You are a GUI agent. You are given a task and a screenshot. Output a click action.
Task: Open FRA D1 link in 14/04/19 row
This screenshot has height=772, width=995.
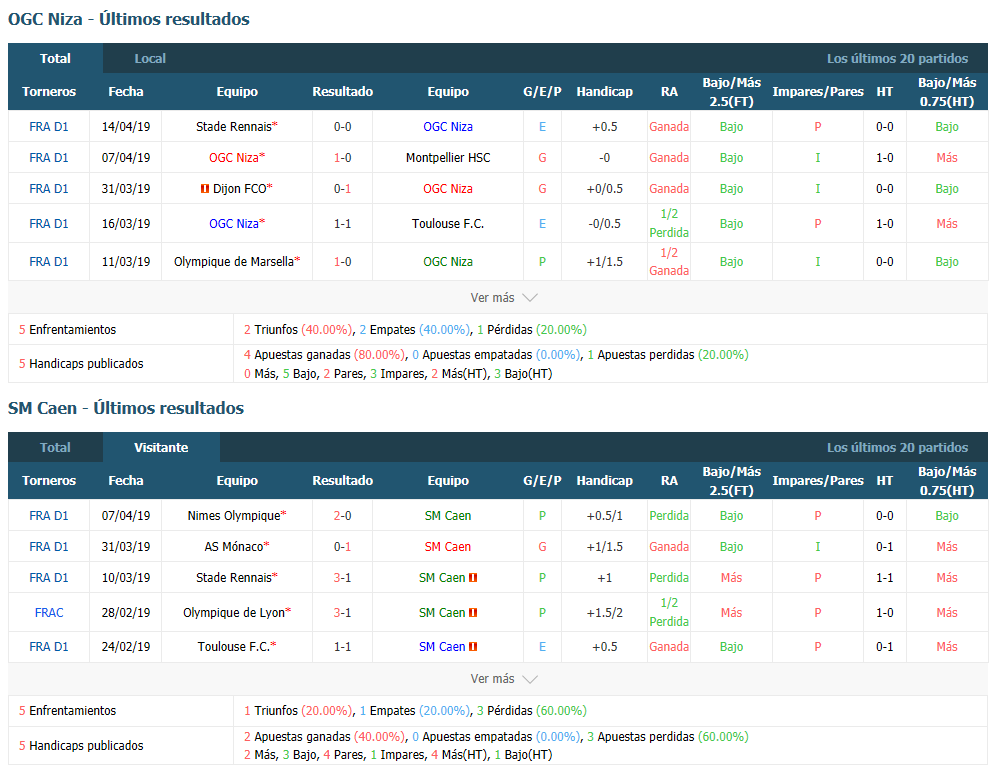49,127
